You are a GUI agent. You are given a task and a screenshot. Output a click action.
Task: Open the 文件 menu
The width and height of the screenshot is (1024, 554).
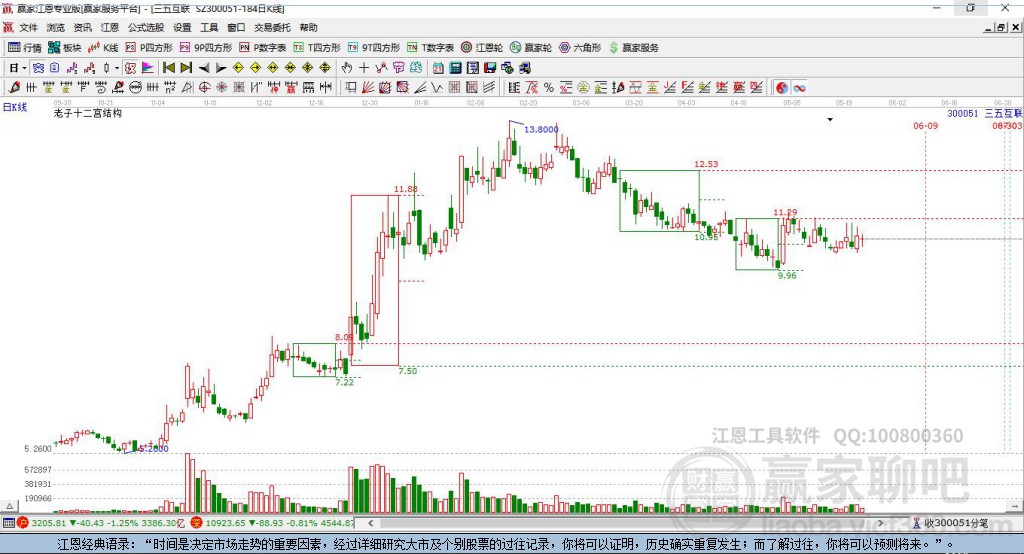[x=28, y=27]
